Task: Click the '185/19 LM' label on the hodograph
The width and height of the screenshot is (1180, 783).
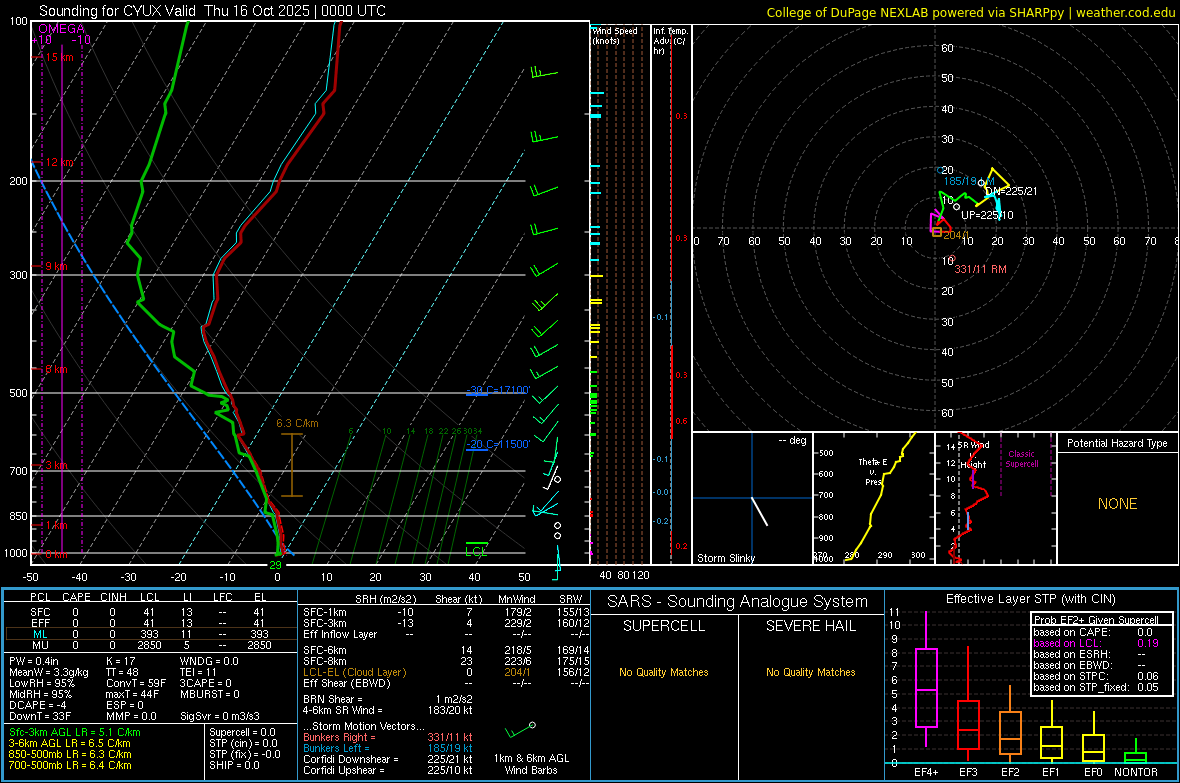Action: [x=969, y=181]
